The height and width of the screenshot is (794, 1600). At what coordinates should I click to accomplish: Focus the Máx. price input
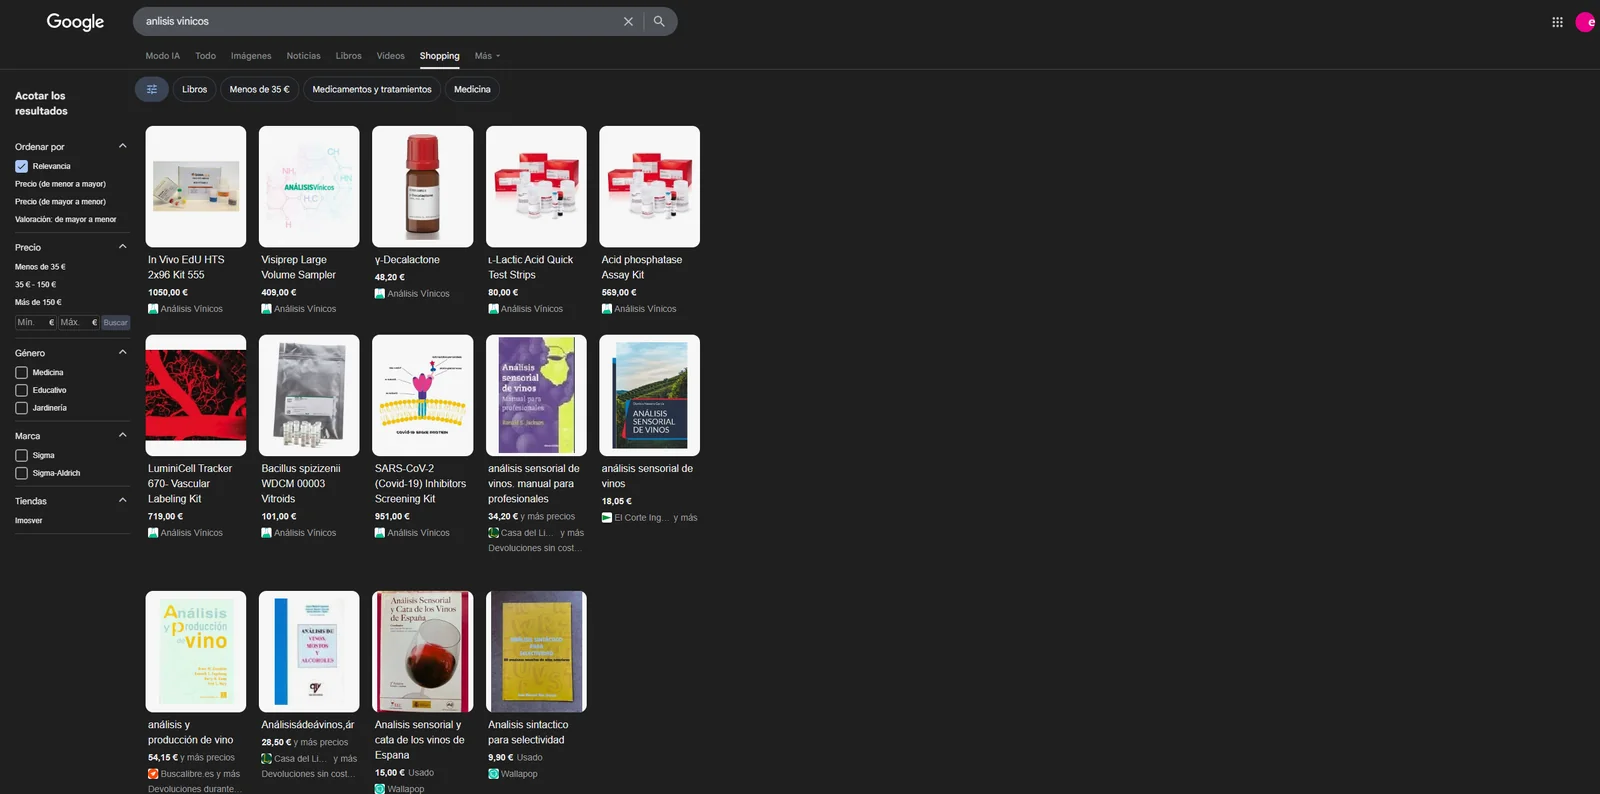(x=78, y=322)
